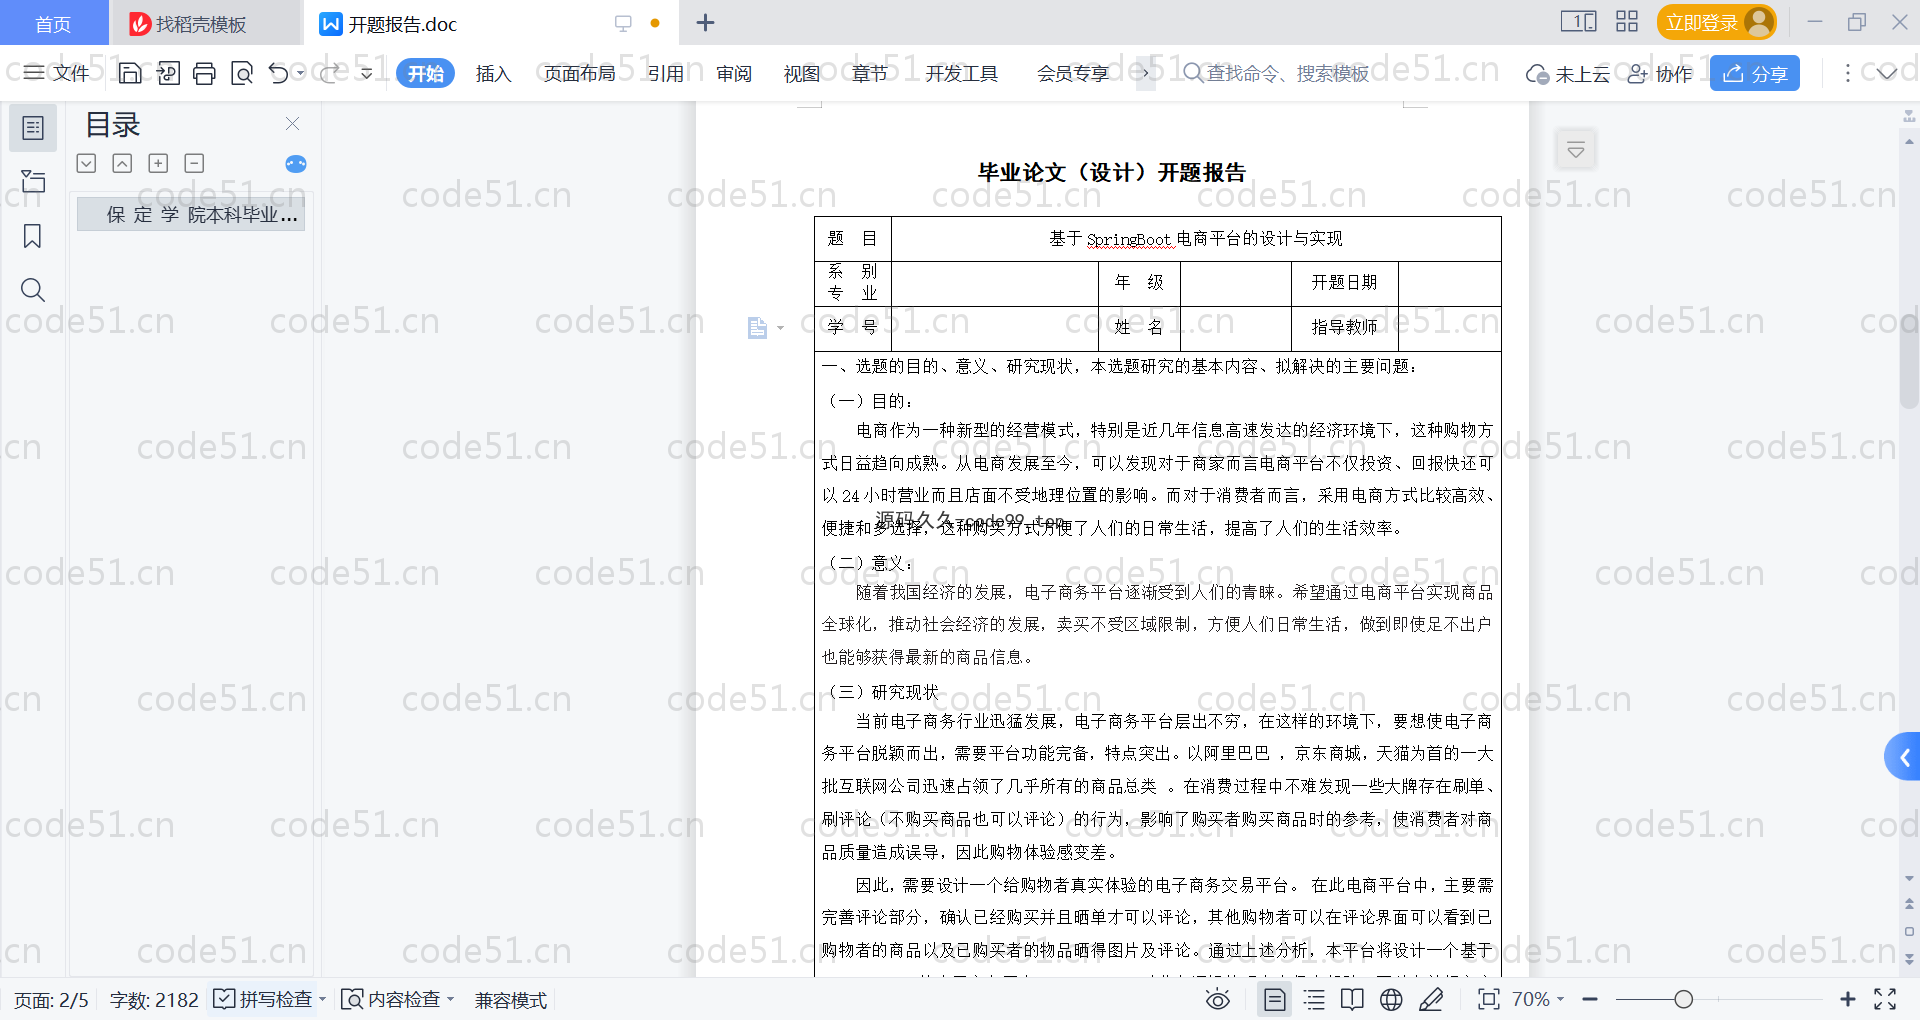The image size is (1920, 1020).
Task: Click the Print icon
Action: 204,73
